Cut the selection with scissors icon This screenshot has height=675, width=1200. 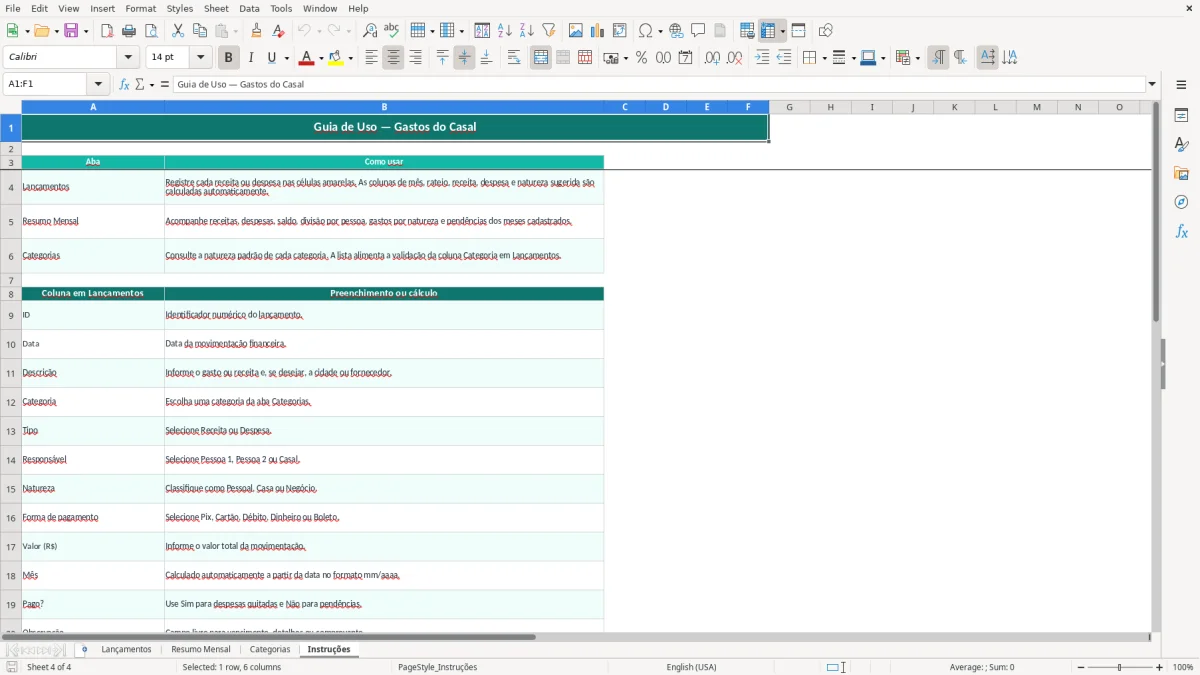(178, 31)
